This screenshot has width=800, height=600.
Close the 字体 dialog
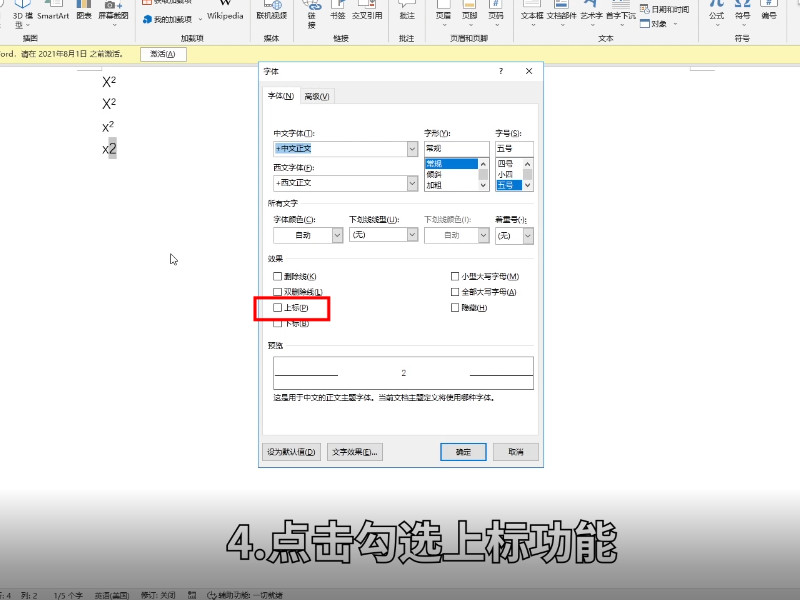click(529, 71)
